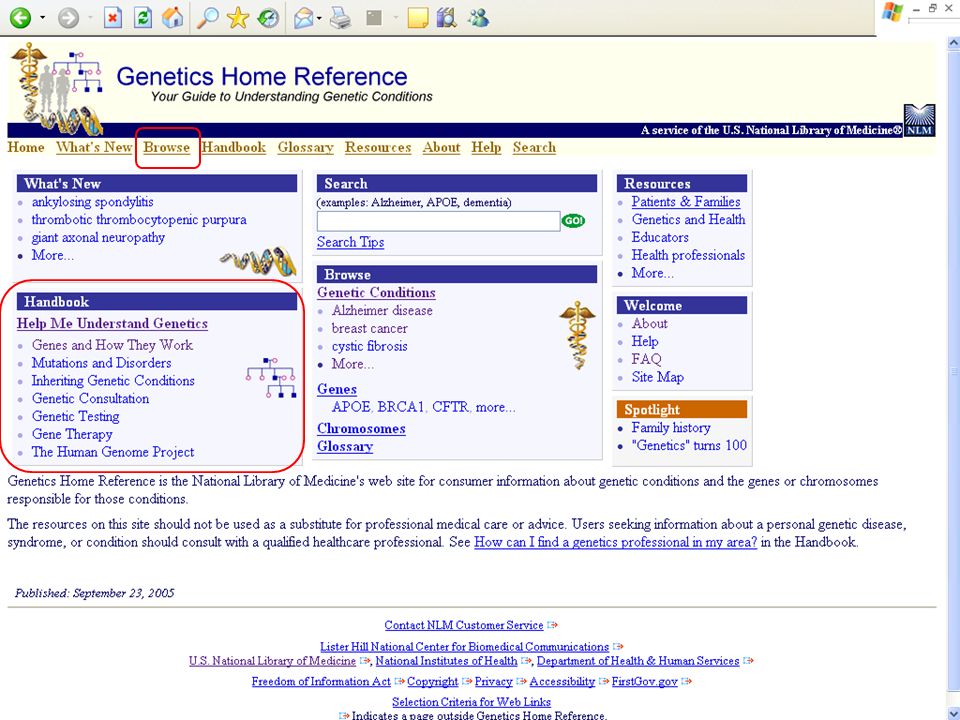Open the "Genetics" turns 100 link
This screenshot has height=720, width=960.
(689, 446)
